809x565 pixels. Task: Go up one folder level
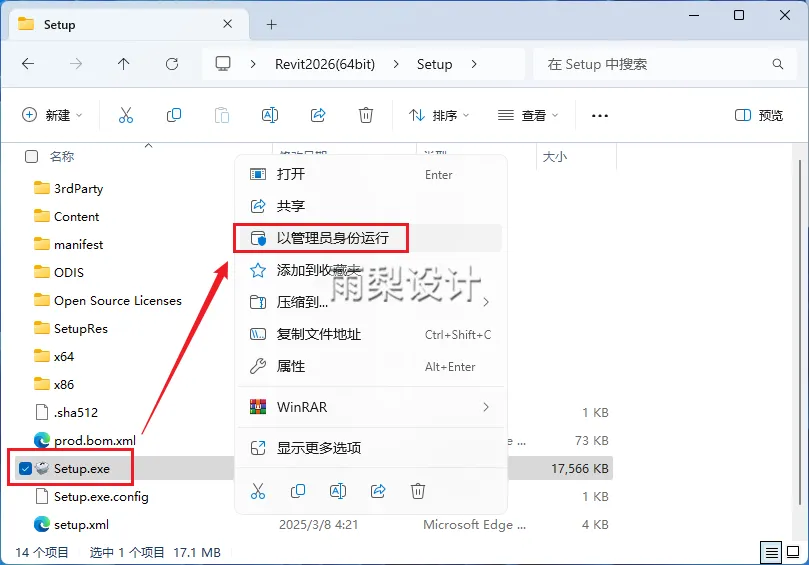(123, 64)
